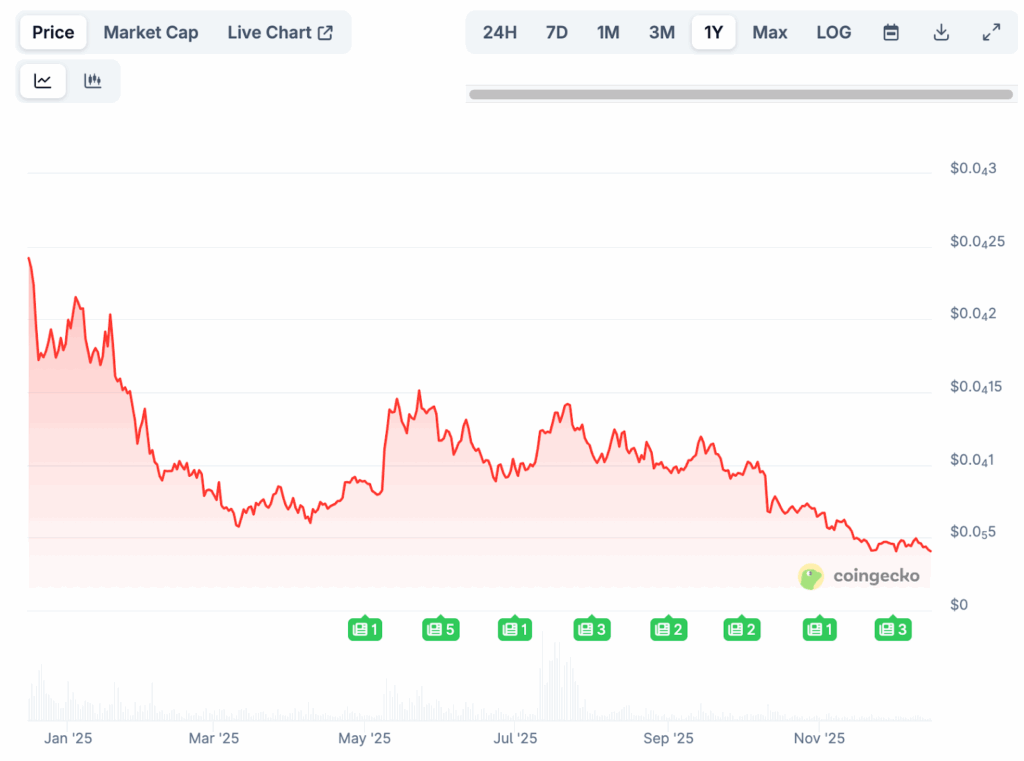Switch to candlestick chart view
The width and height of the screenshot is (1024, 761).
[93, 81]
